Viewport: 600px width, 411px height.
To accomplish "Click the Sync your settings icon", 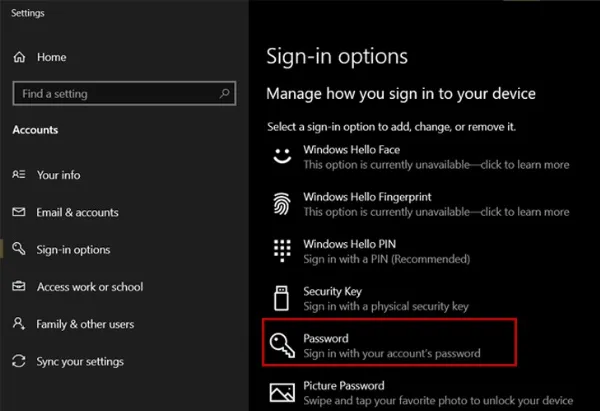I will [19, 362].
